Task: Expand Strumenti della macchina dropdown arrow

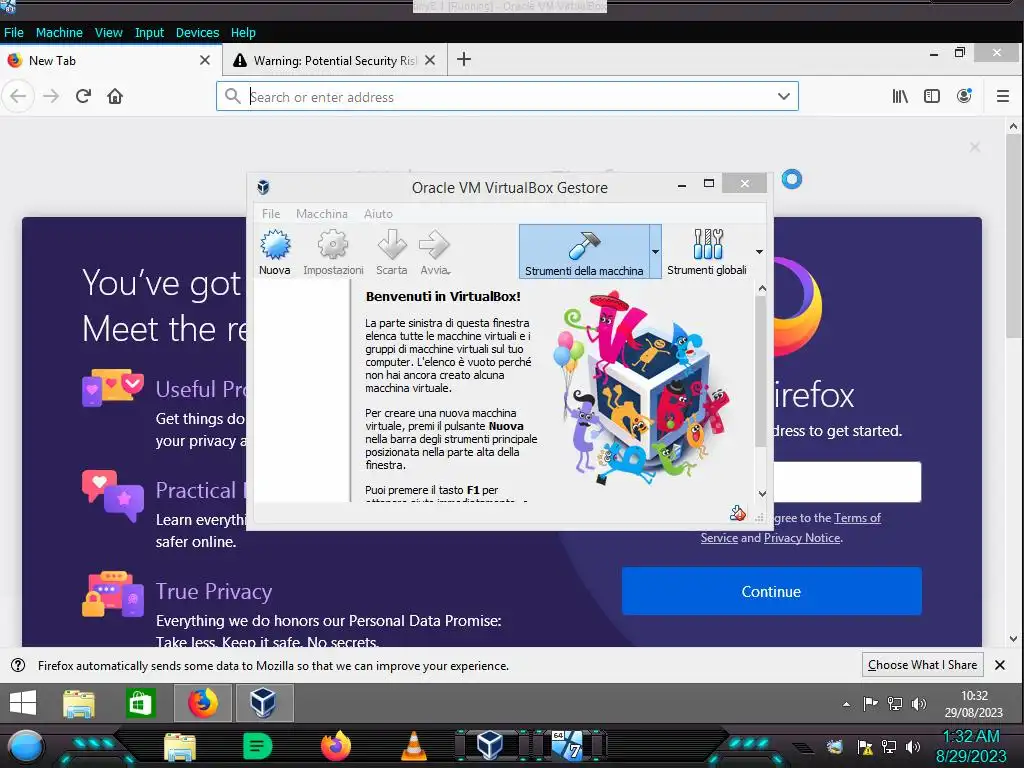Action: 655,252
